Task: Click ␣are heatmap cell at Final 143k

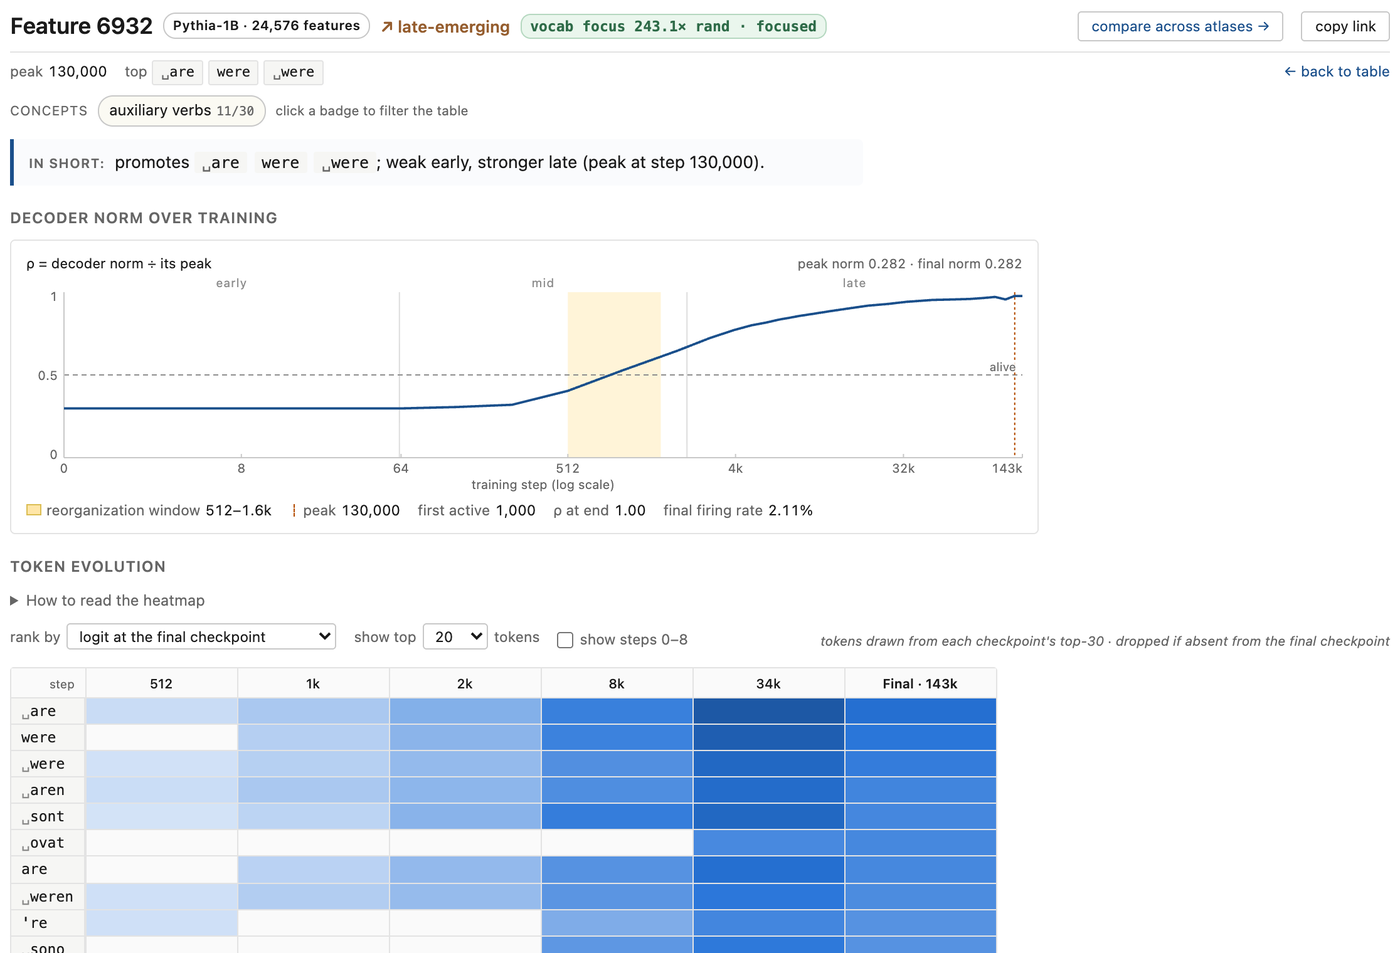Action: click(x=920, y=711)
